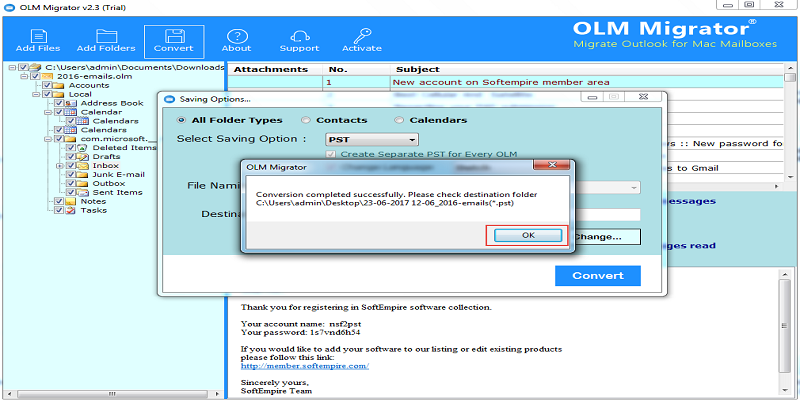Image resolution: width=800 pixels, height=400 pixels.
Task: Expand the Inbox folder node
Action: (x=60, y=166)
